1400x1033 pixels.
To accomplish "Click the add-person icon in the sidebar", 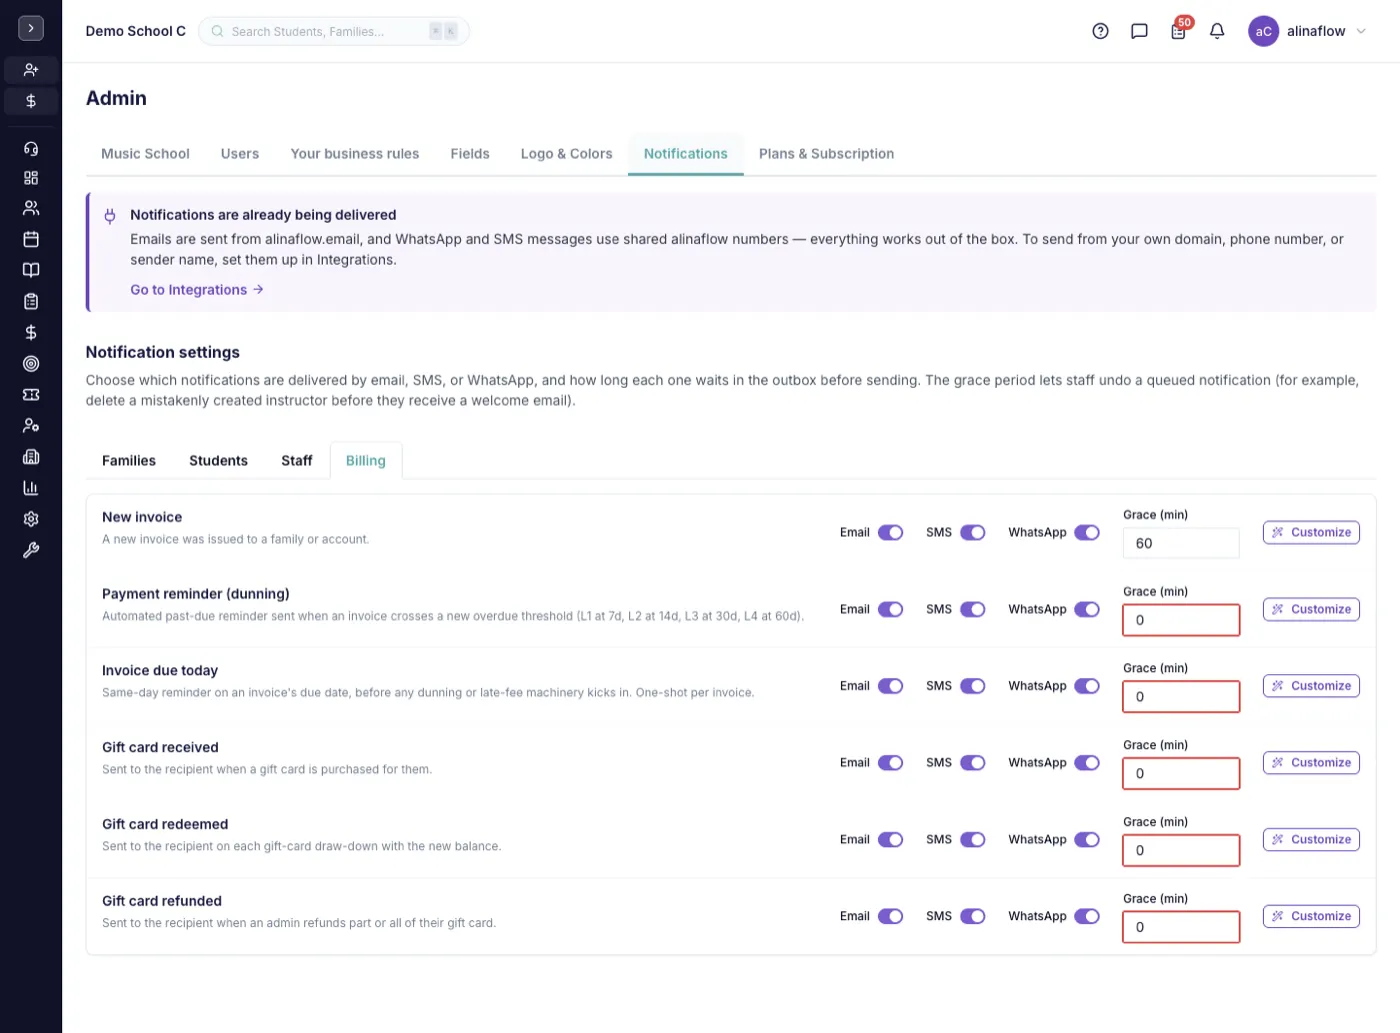I will pos(31,70).
